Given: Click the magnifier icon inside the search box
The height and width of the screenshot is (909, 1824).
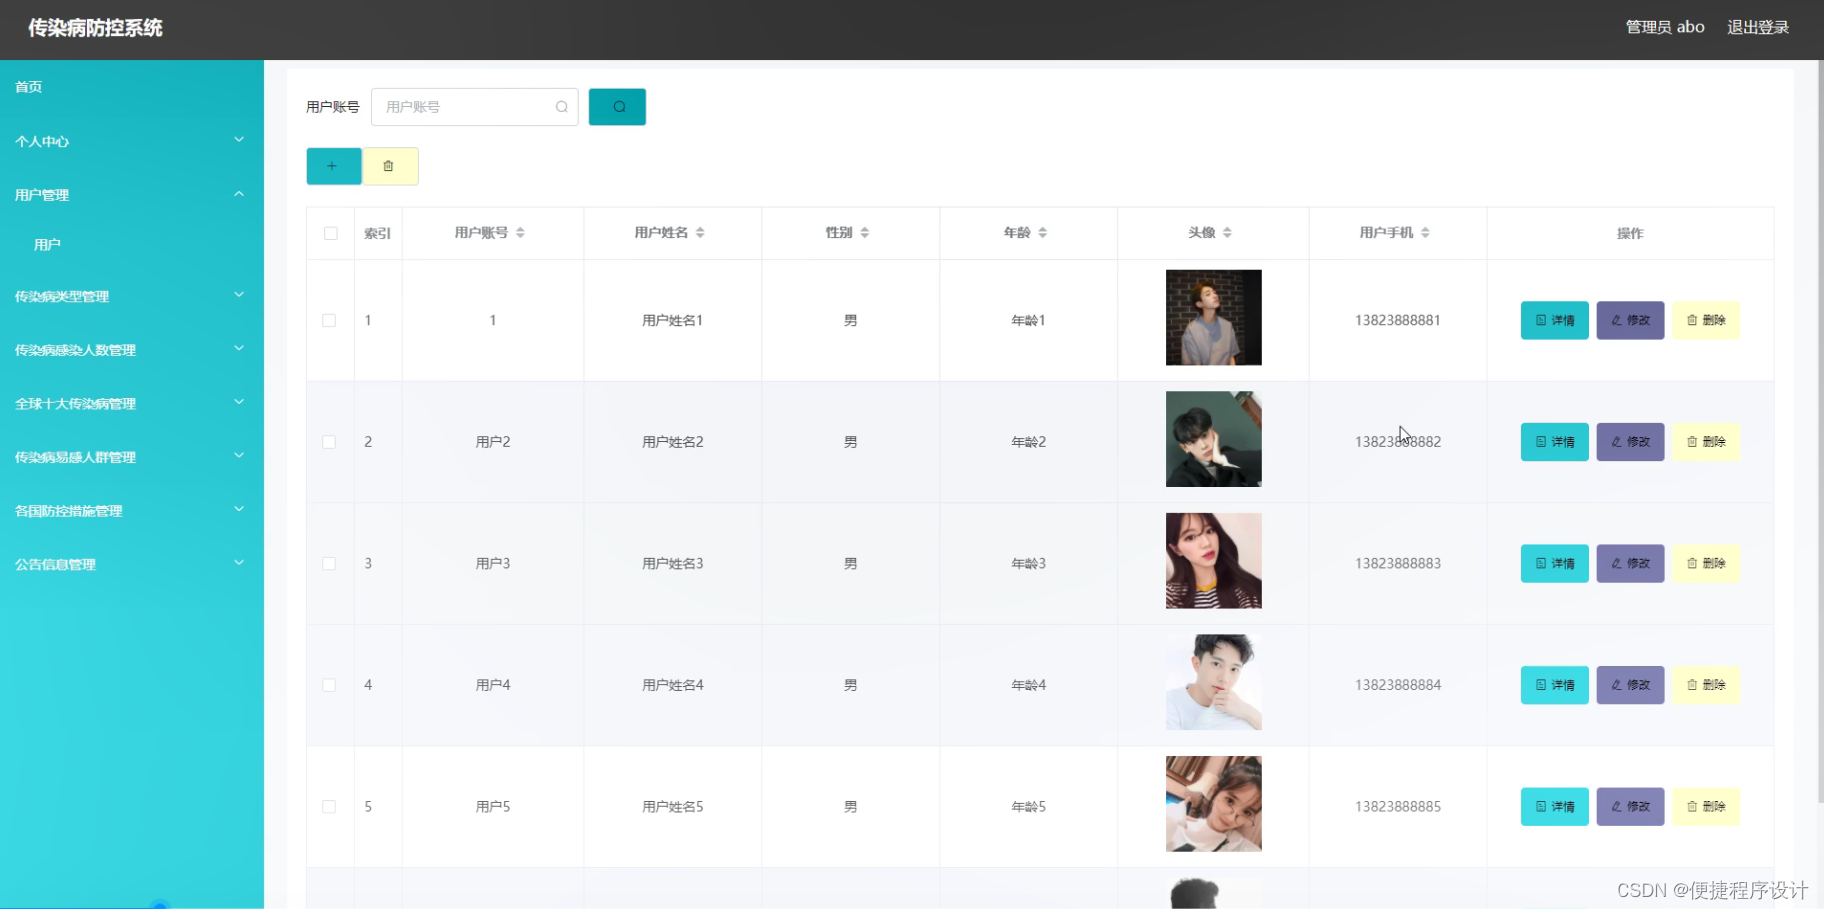Looking at the screenshot, I should click(561, 106).
